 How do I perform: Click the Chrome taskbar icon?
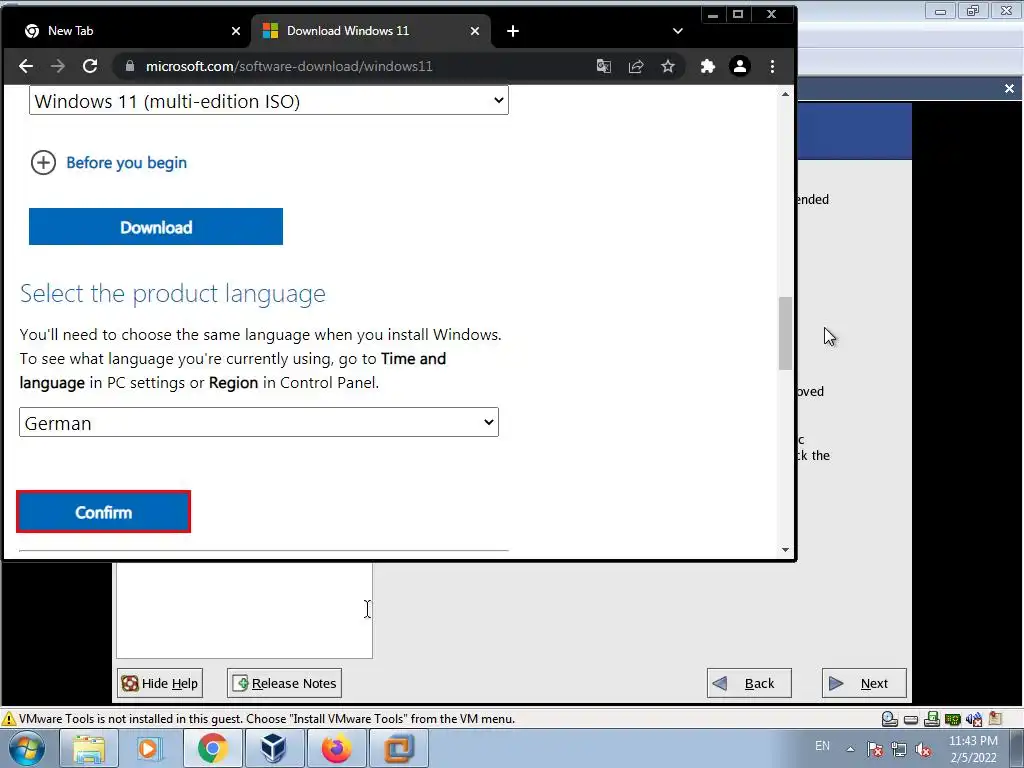pyautogui.click(x=212, y=748)
